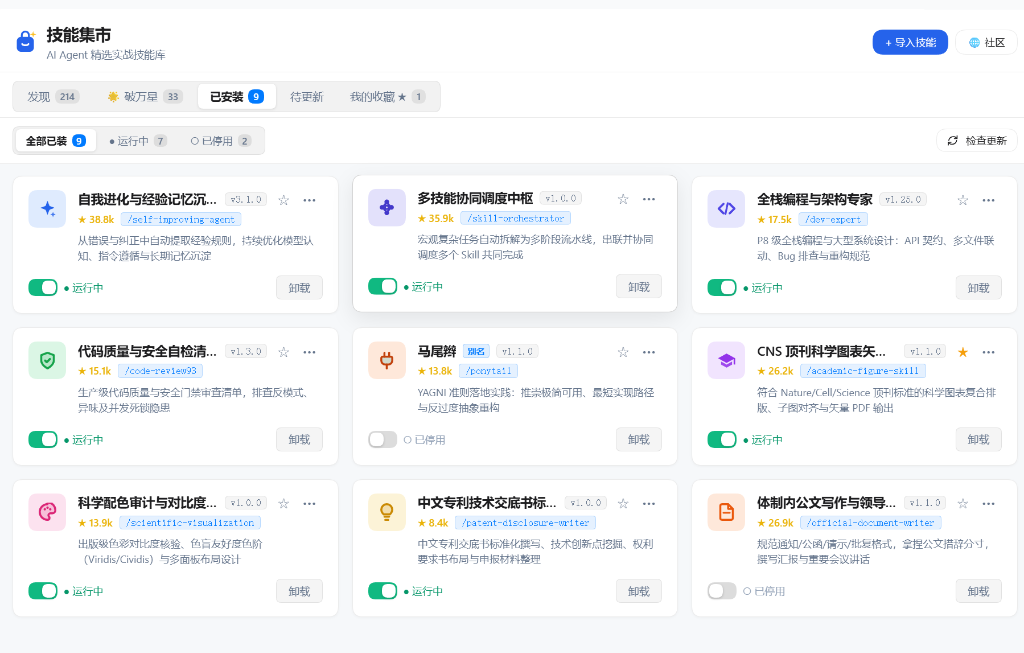The width and height of the screenshot is (1024, 653).
Task: Star the 全栈编程与架构专家 skill
Action: (963, 200)
